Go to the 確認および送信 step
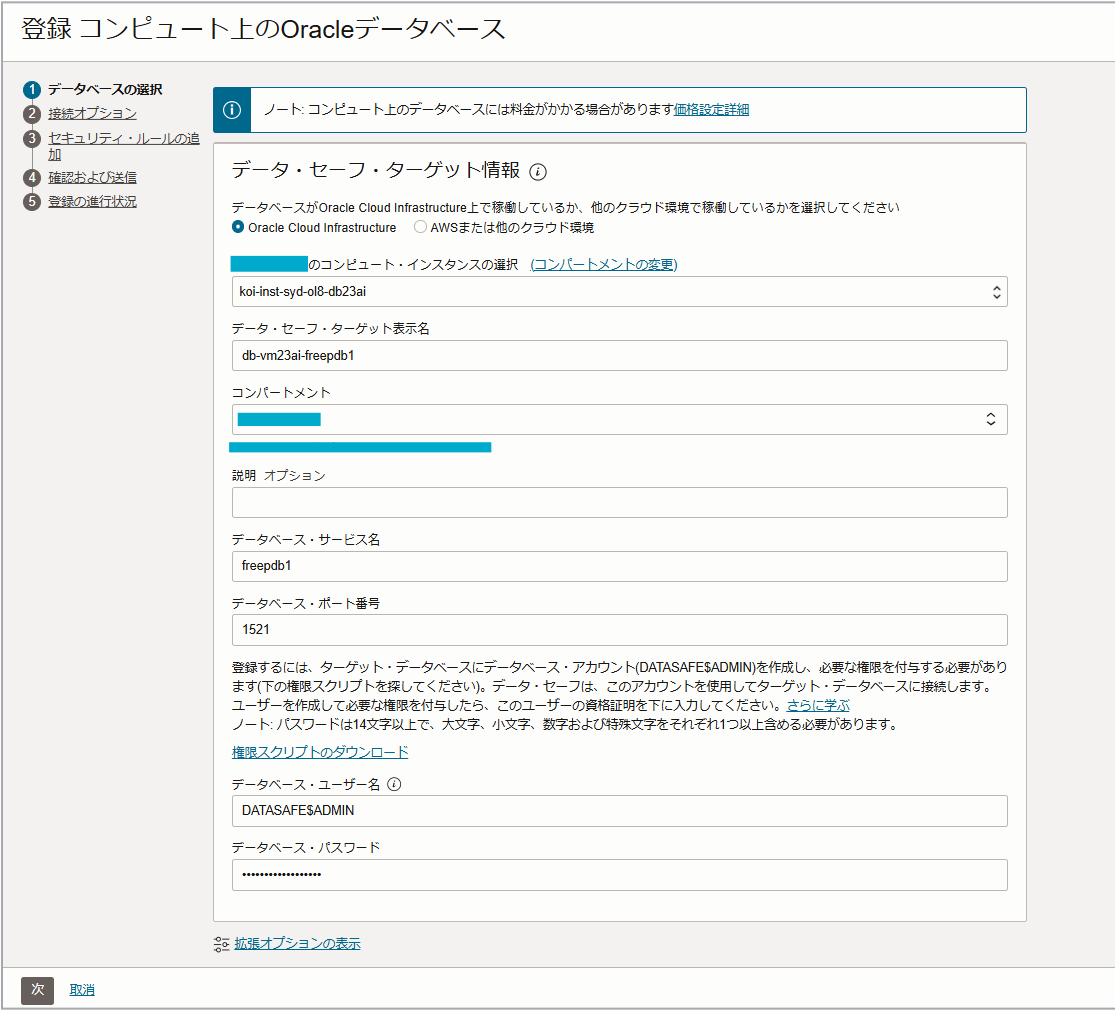The image size is (1115, 1010). (x=82, y=178)
